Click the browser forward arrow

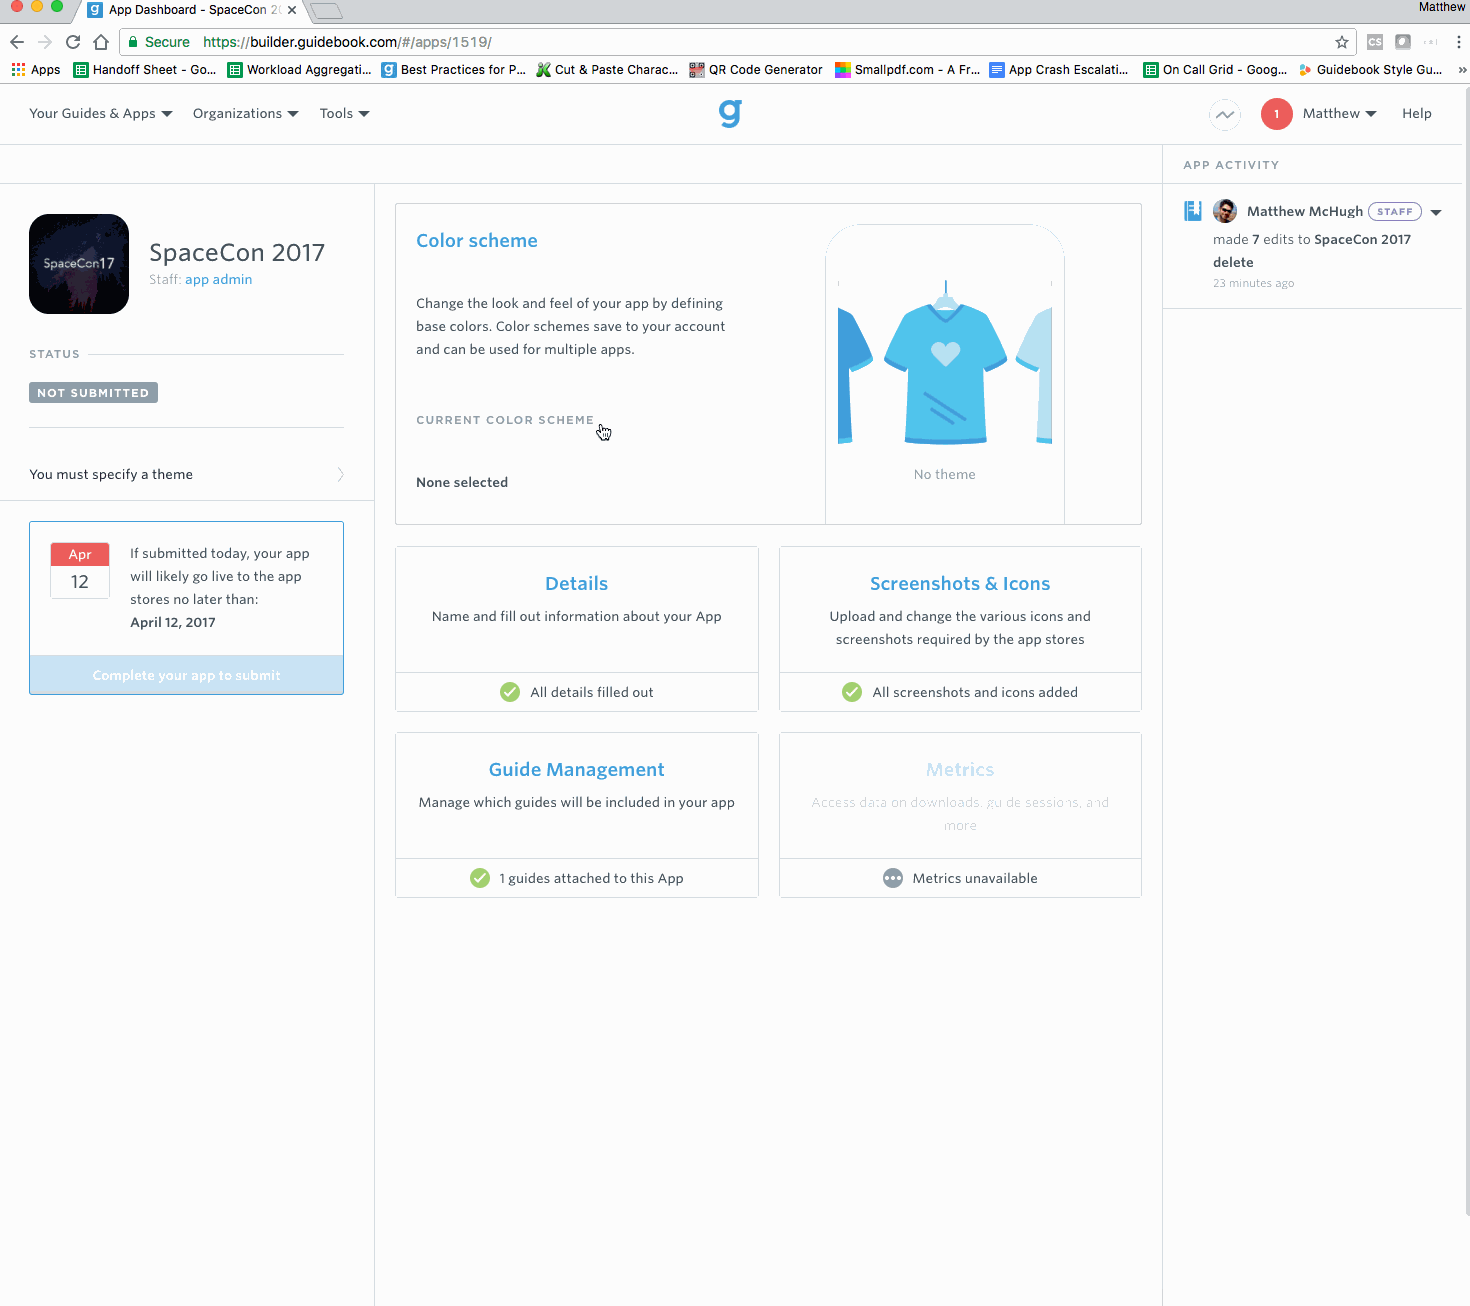[45, 42]
